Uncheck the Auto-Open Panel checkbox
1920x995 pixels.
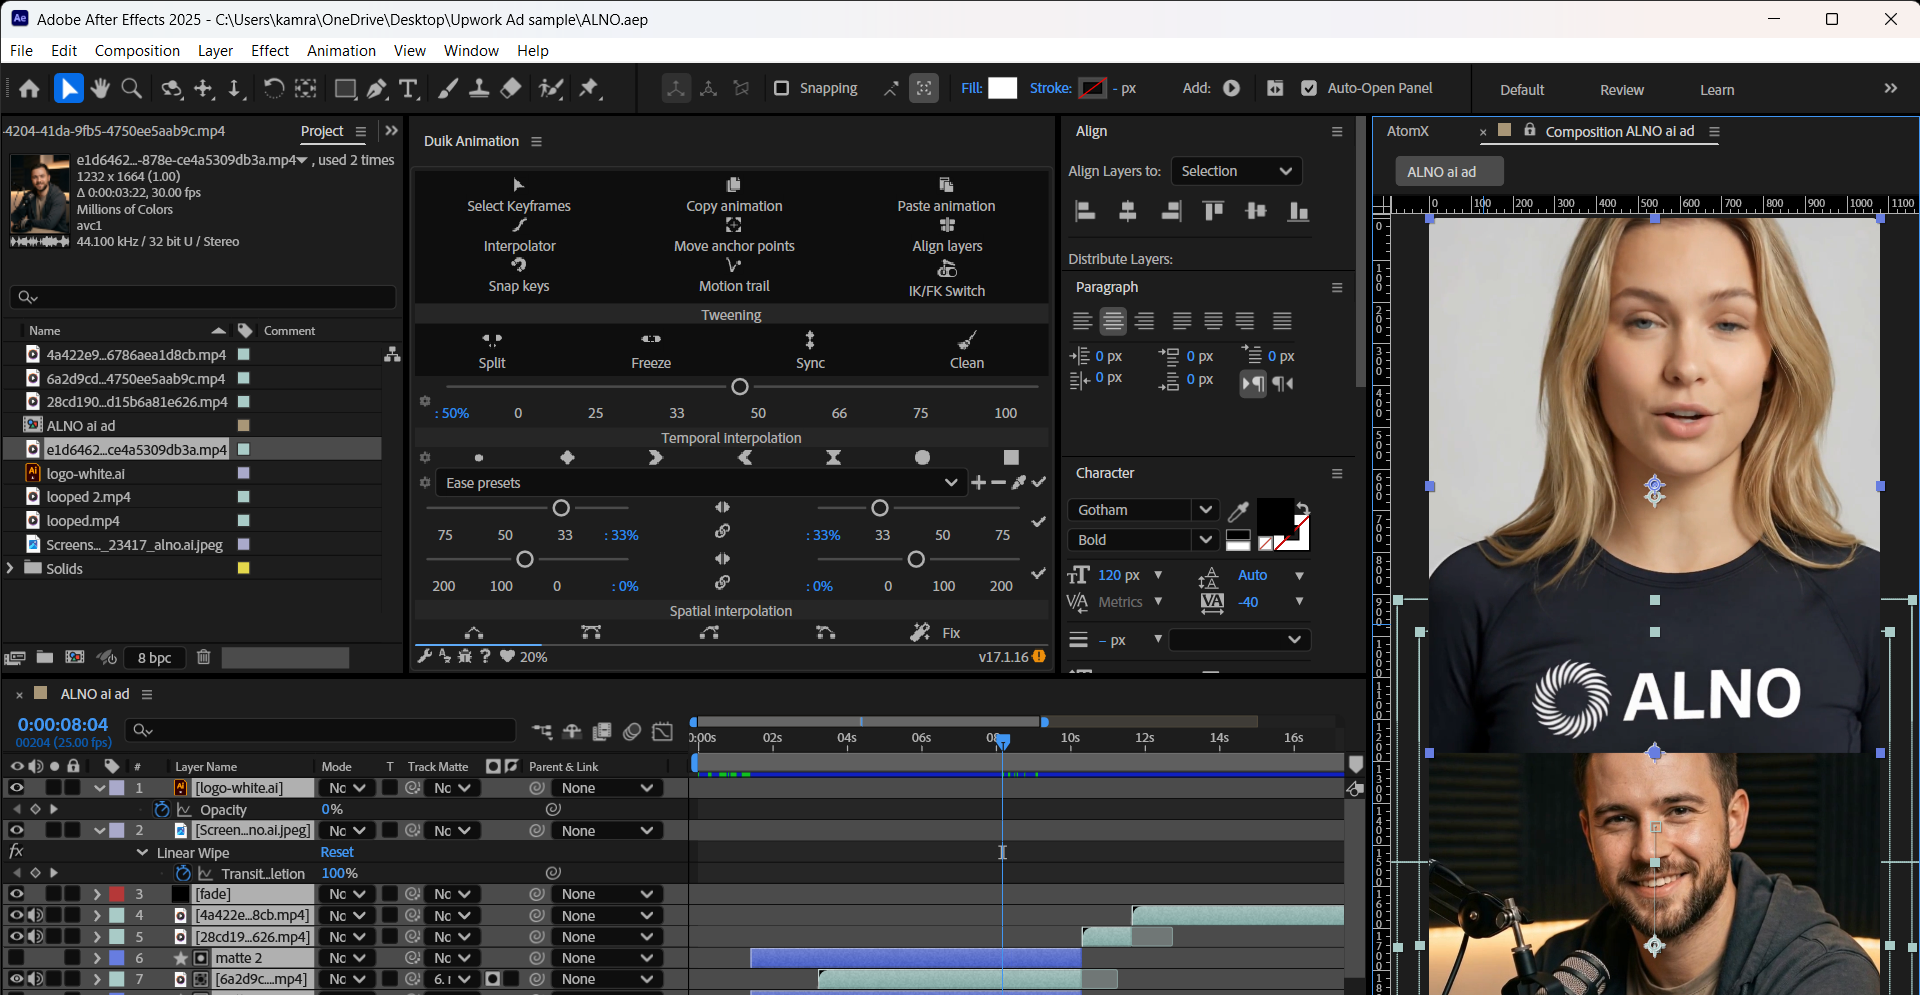[1309, 88]
